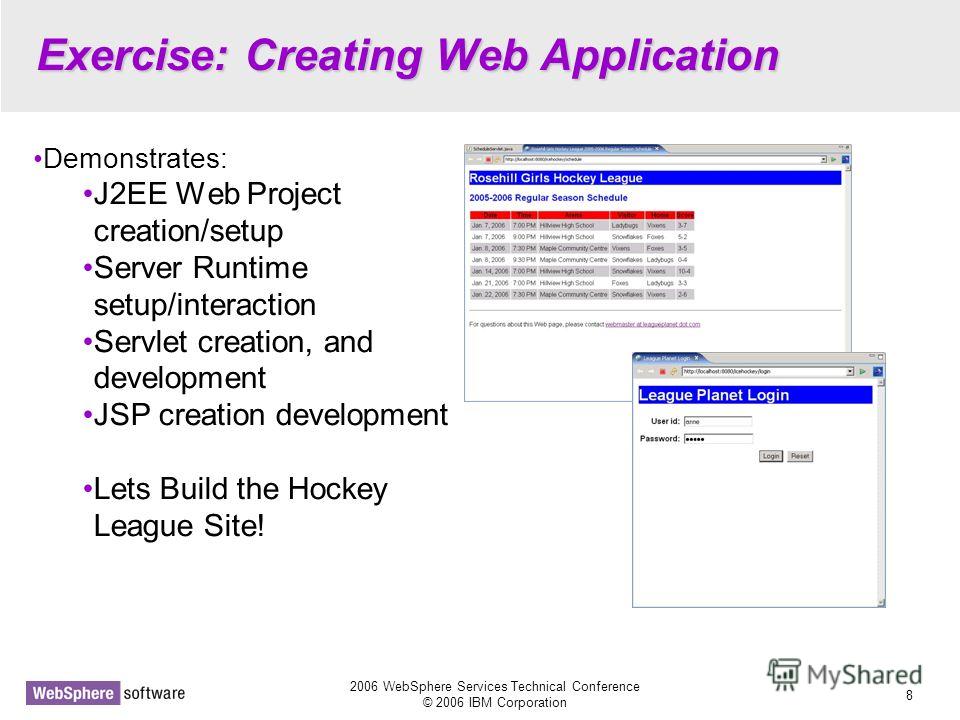Click back arrow in League Planet Login browser
Screen dimensions: 960x720
tap(640, 372)
